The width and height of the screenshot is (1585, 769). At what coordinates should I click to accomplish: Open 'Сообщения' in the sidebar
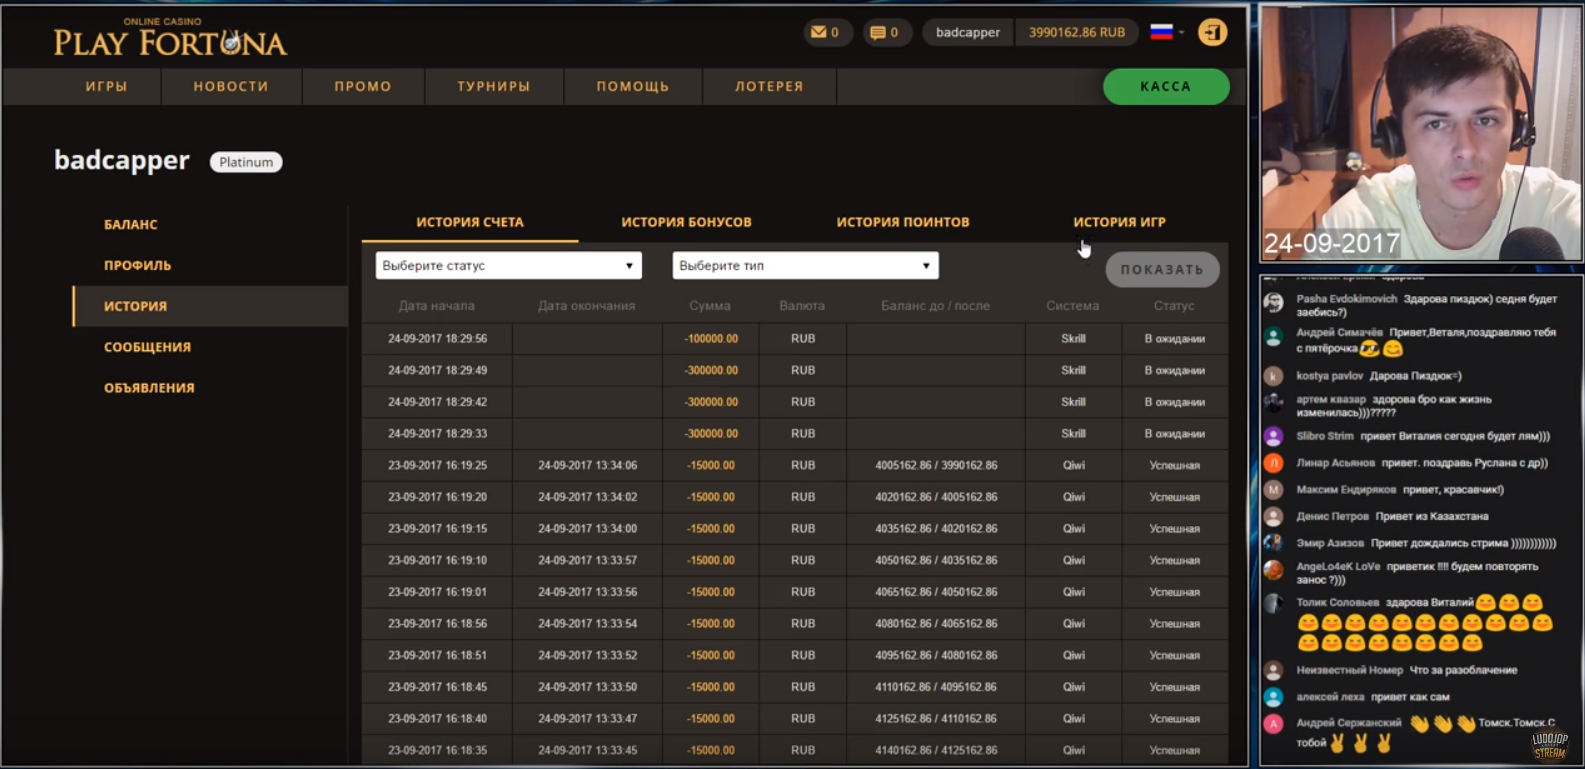pos(147,347)
